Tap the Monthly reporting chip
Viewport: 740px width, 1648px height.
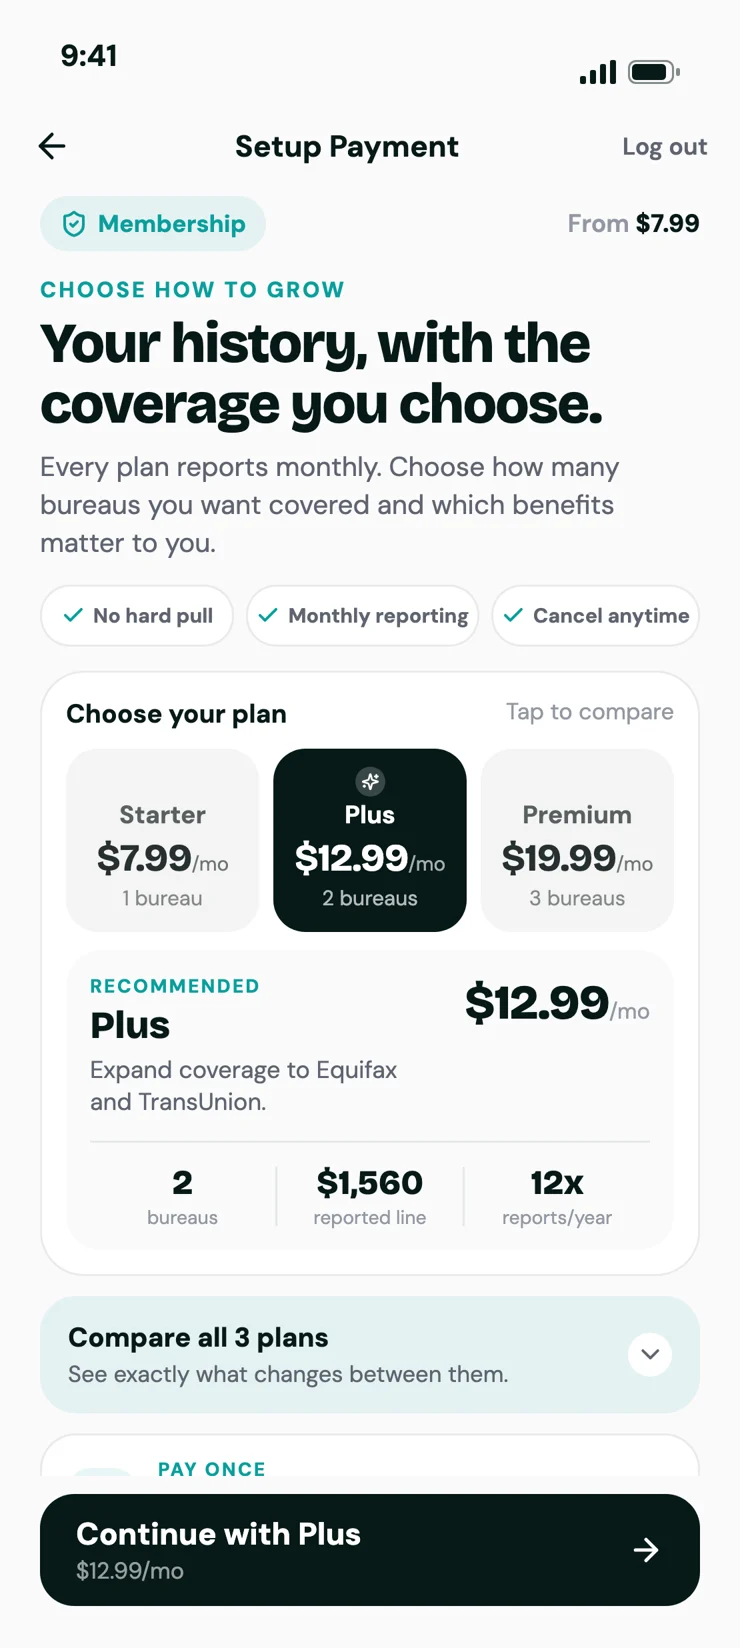(363, 615)
